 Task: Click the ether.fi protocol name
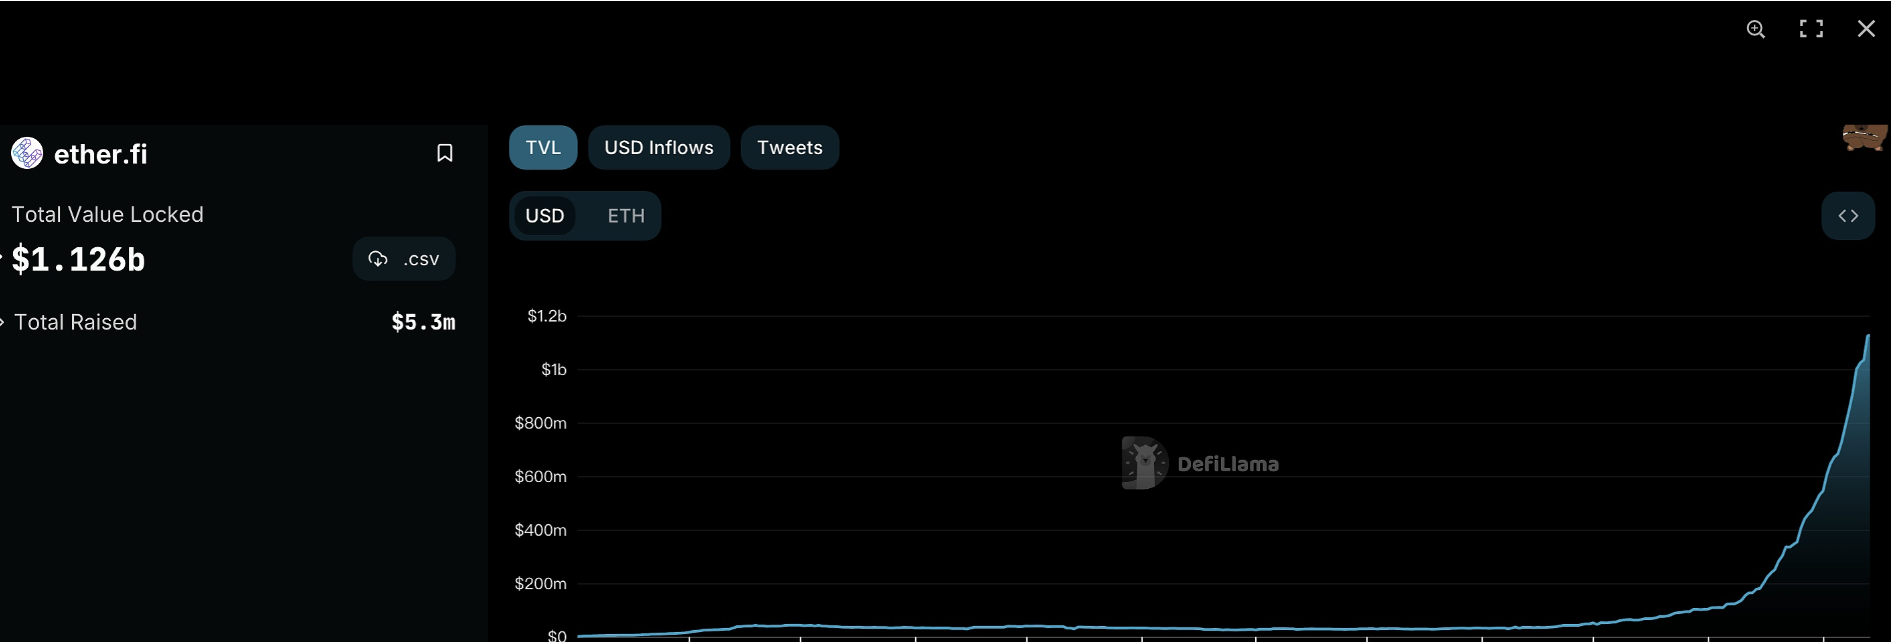(x=100, y=154)
